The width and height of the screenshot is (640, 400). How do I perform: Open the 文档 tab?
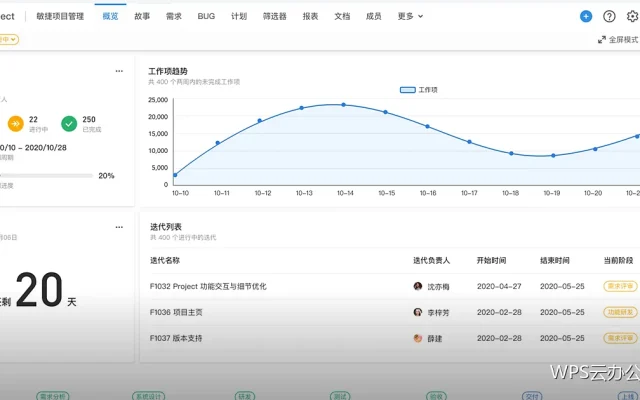coord(342,16)
